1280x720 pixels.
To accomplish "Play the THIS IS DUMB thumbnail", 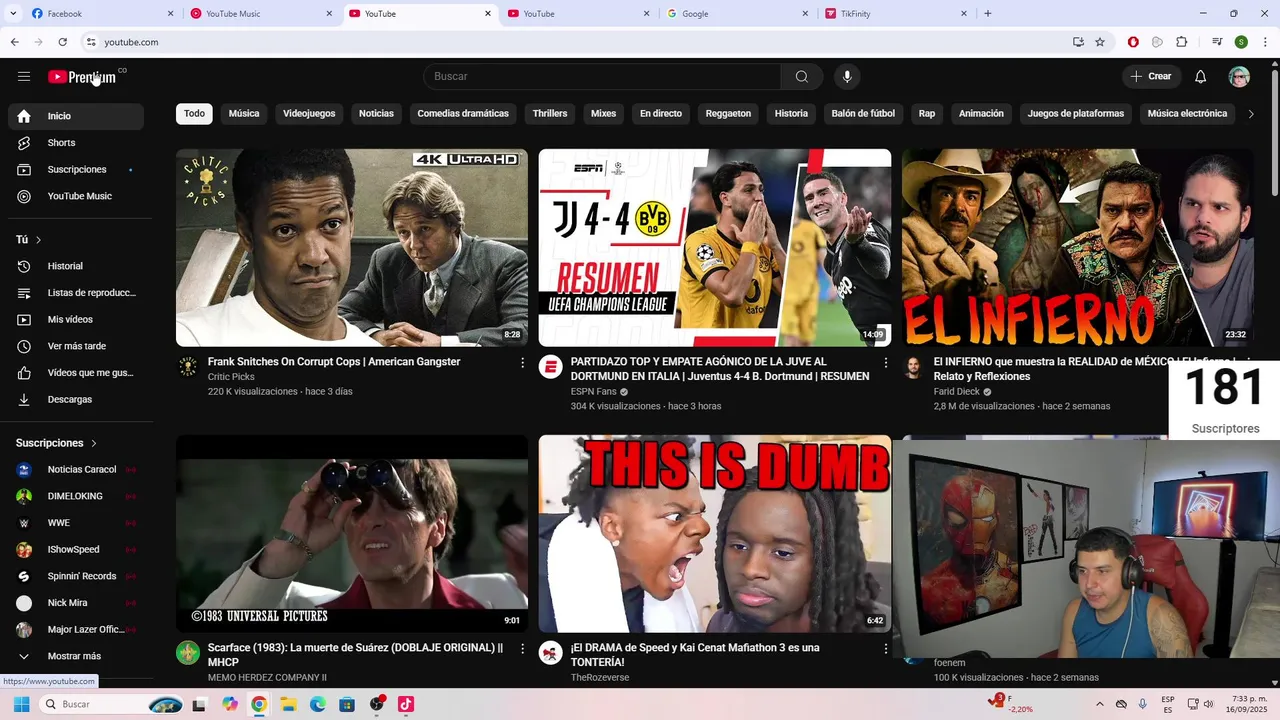I will tap(715, 534).
